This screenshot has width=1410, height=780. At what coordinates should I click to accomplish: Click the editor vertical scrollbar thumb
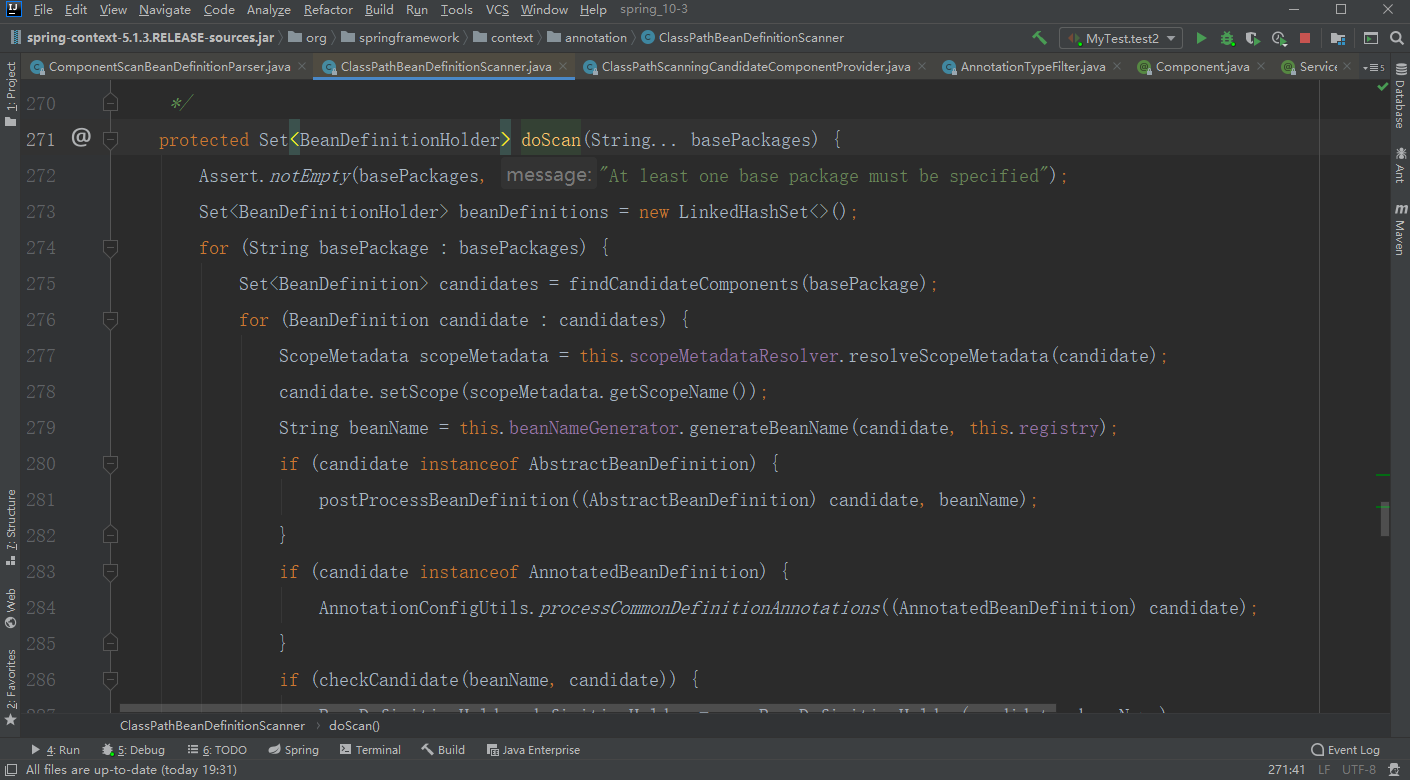click(1385, 518)
